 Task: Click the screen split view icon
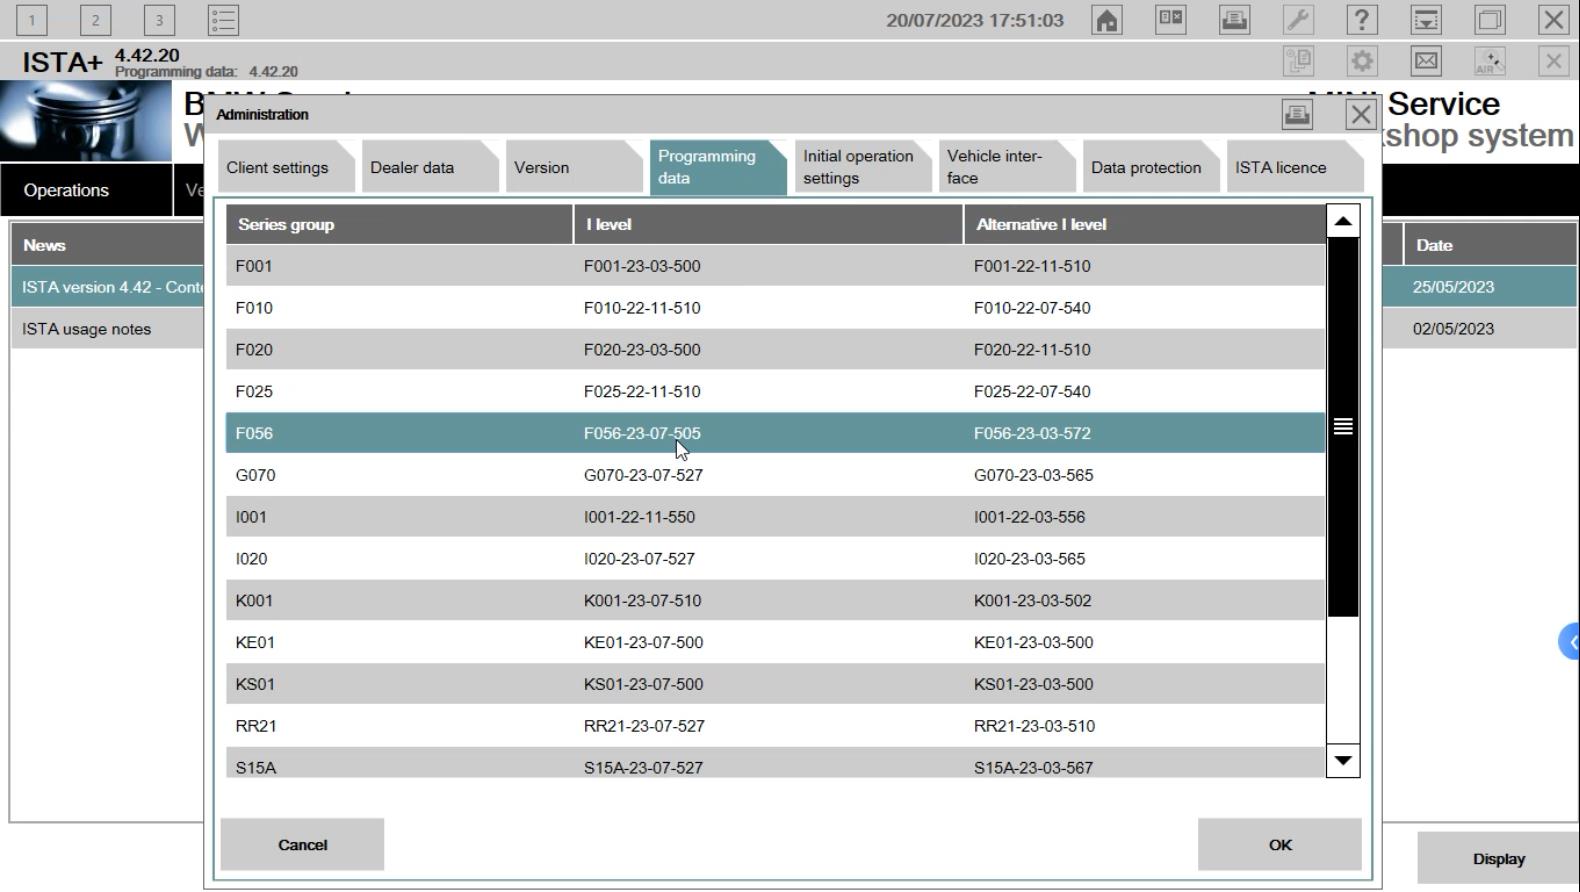[x=1171, y=20]
